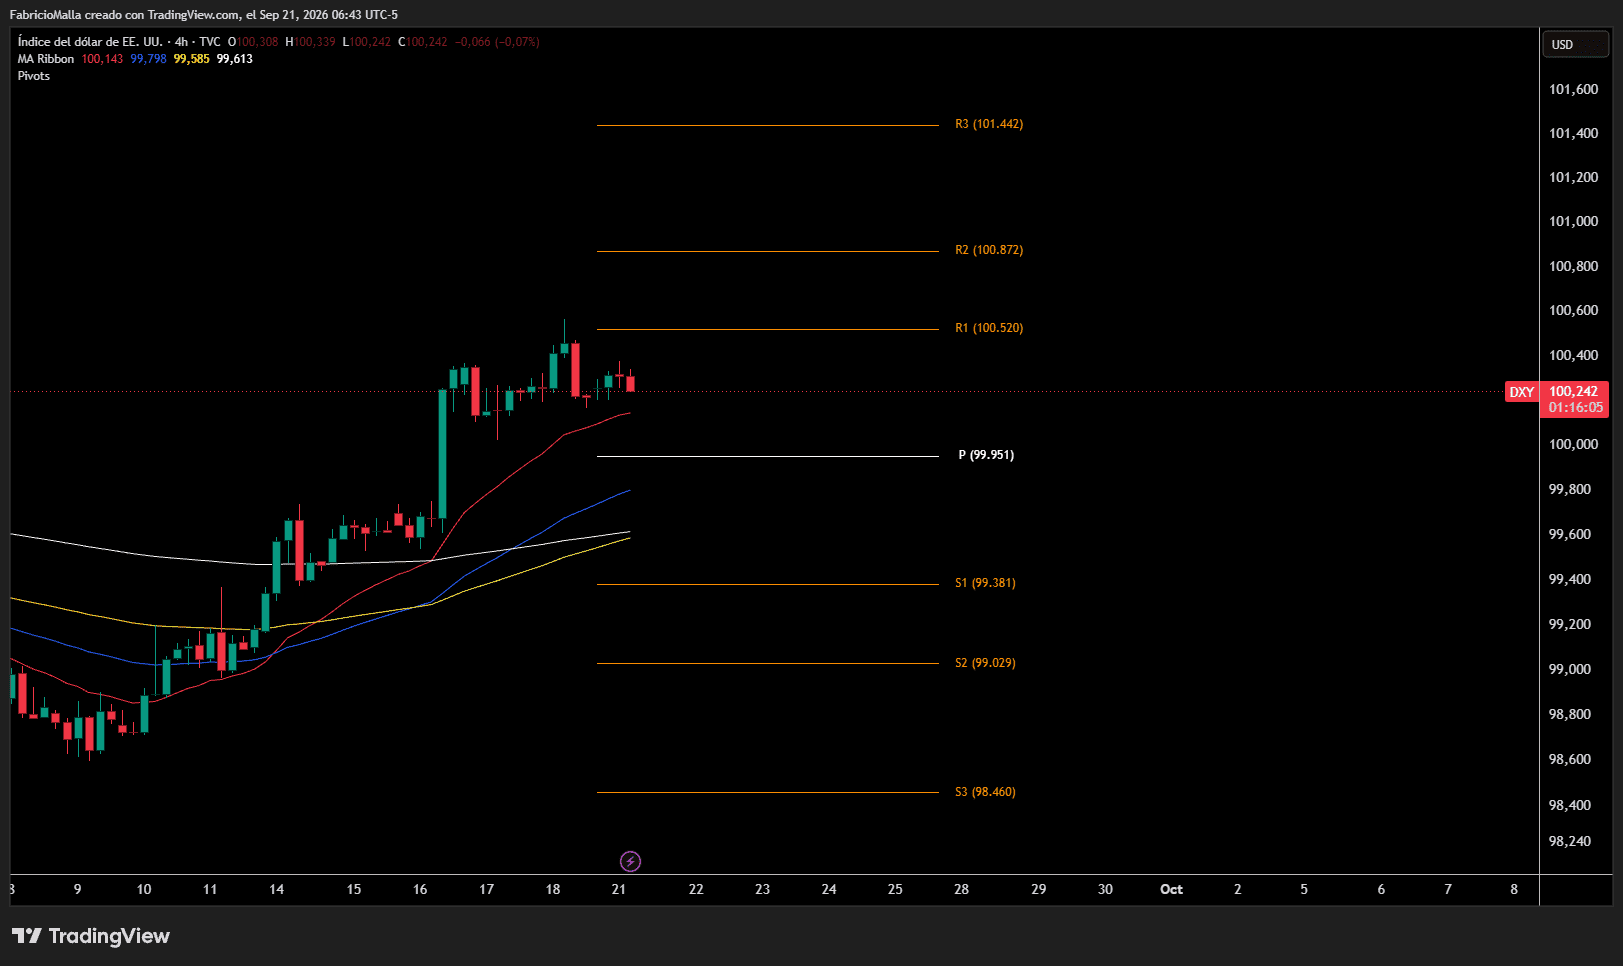Image resolution: width=1623 pixels, height=966 pixels.
Task: Click the purple lightning event icon
Action: (630, 861)
